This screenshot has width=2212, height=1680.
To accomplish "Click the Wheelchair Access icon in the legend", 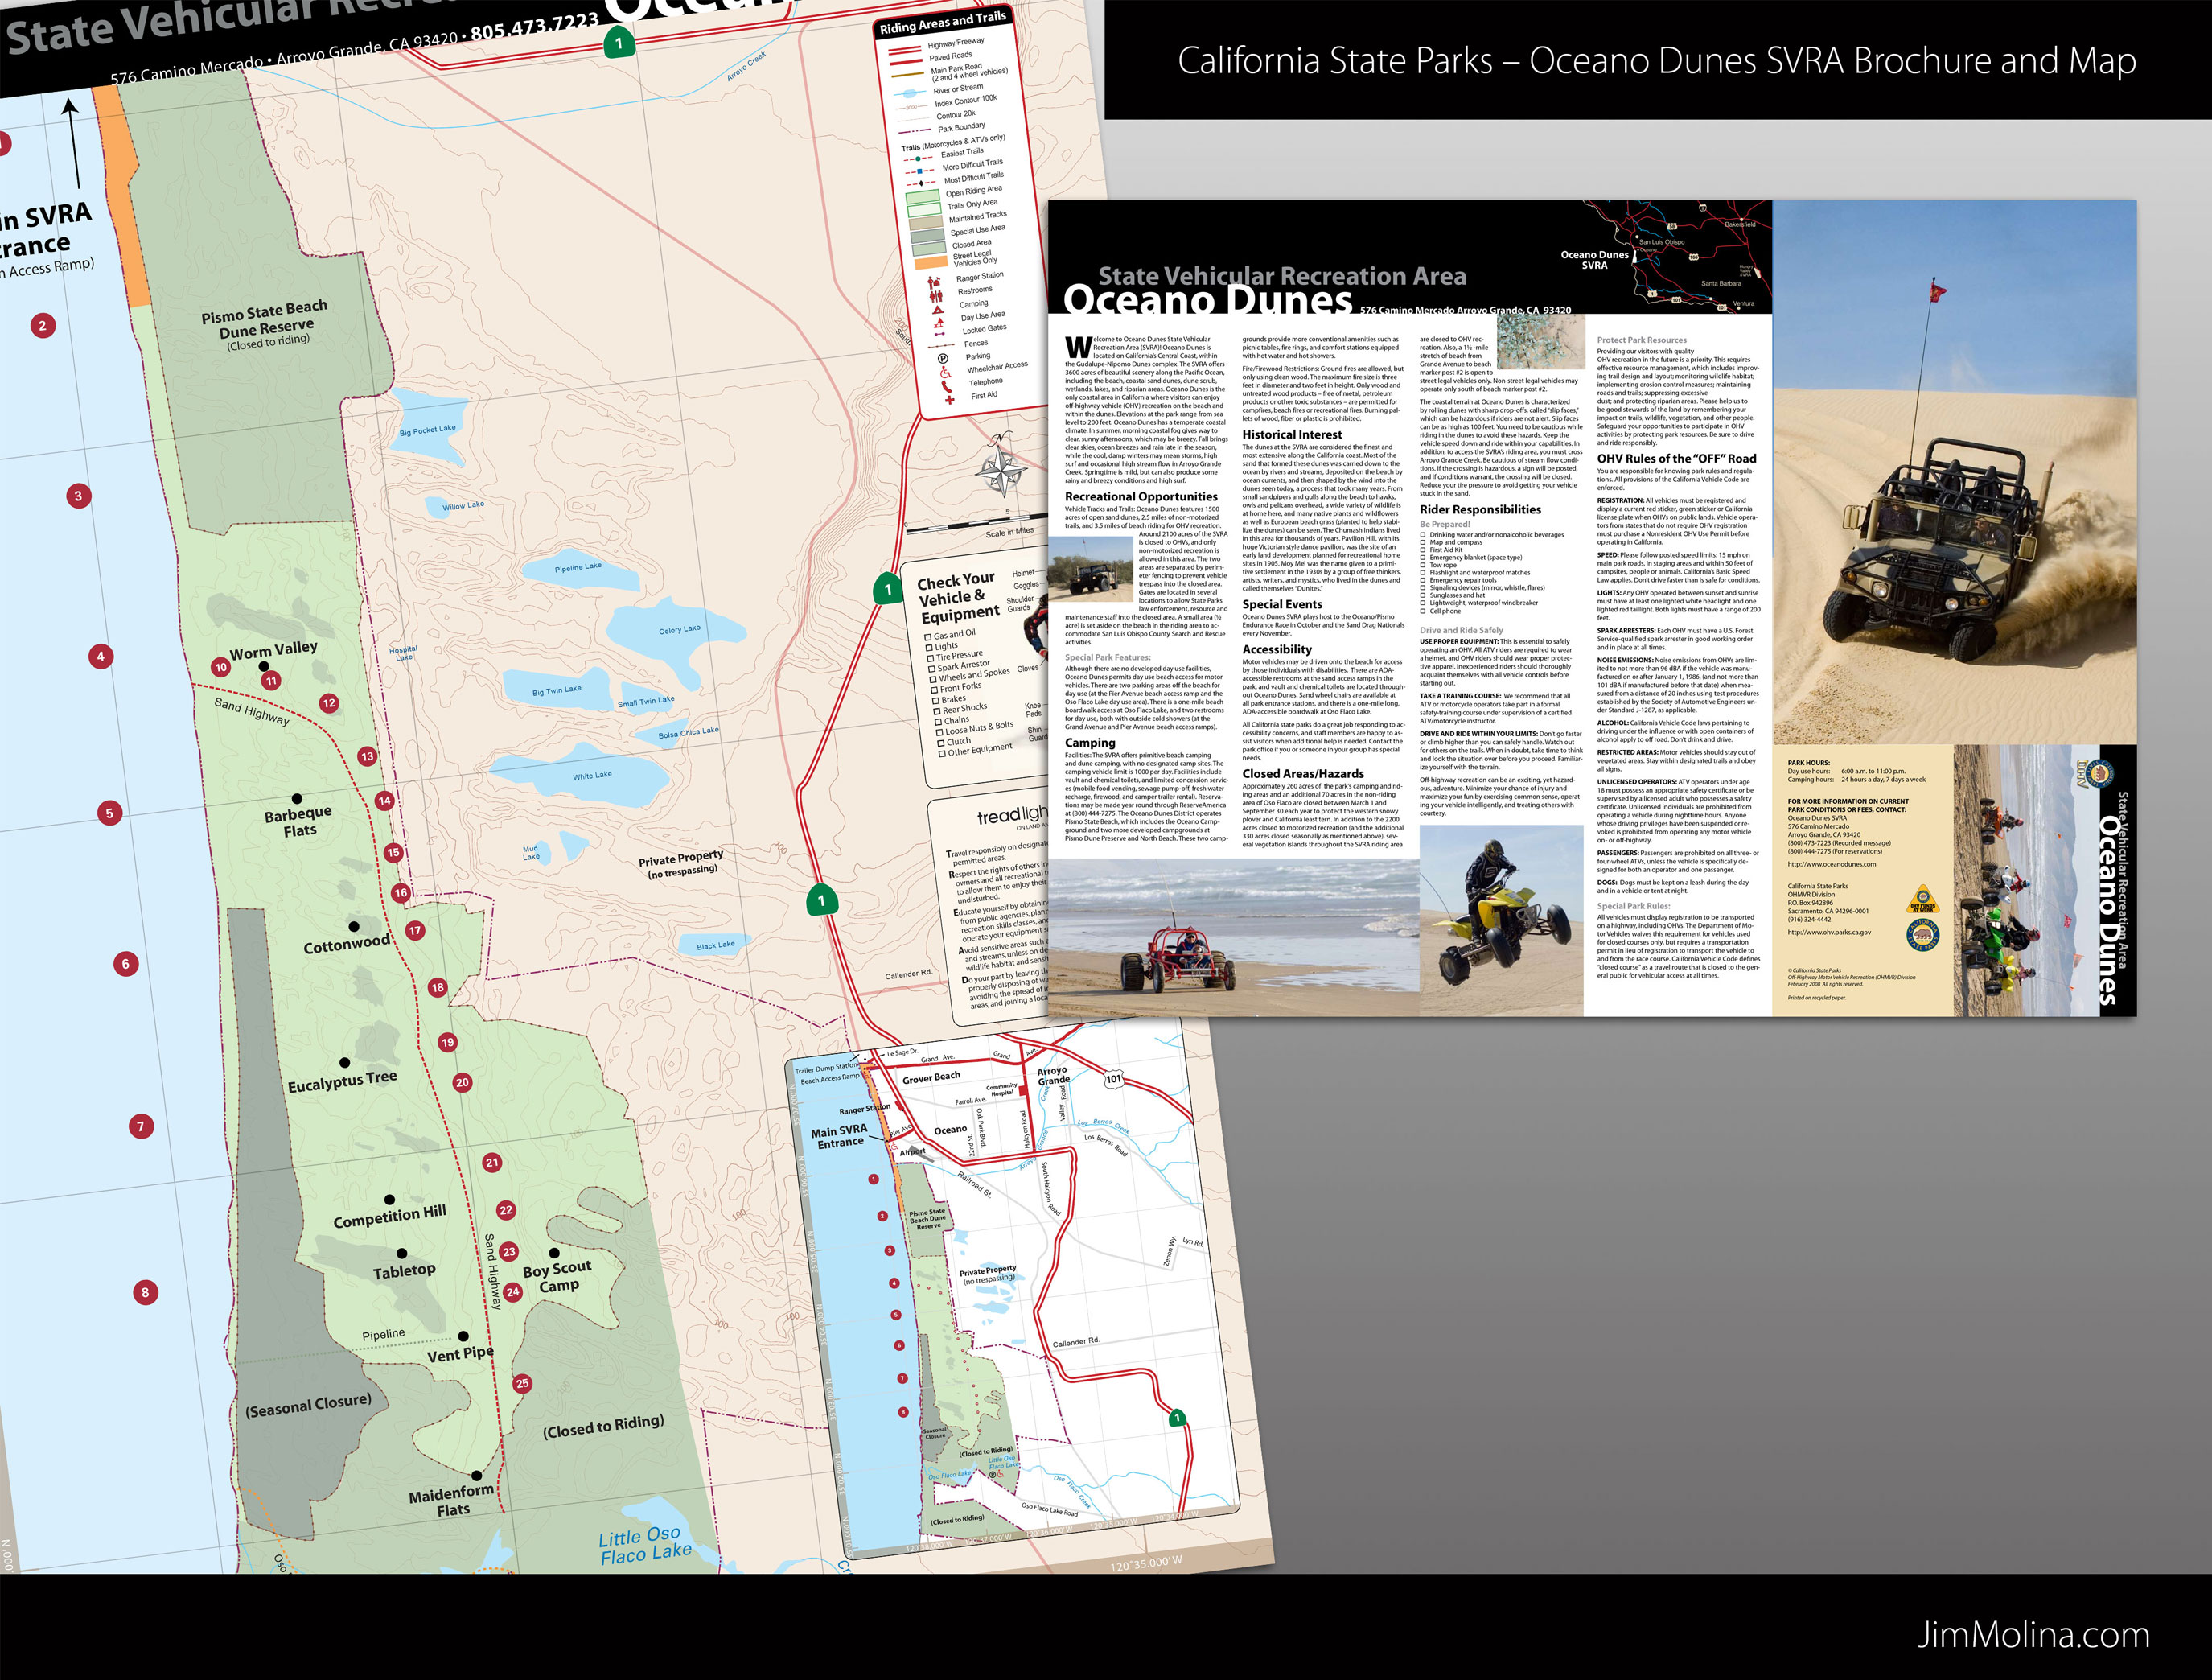I will [x=945, y=372].
